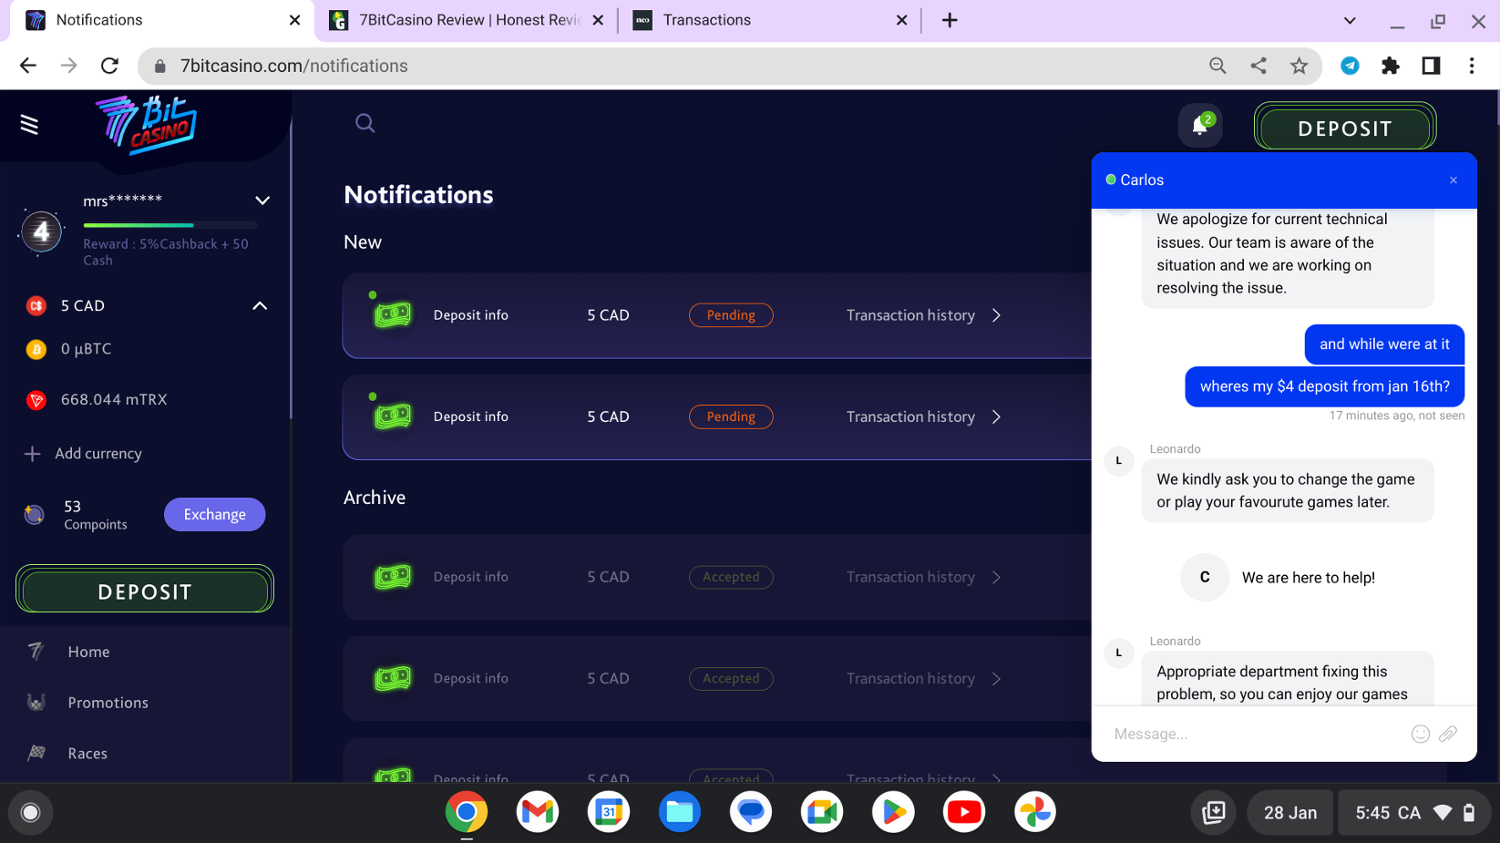Screen dimensions: 1500x843
Task: Open Transaction history for first pending deposit
Action: pyautogui.click(x=922, y=316)
